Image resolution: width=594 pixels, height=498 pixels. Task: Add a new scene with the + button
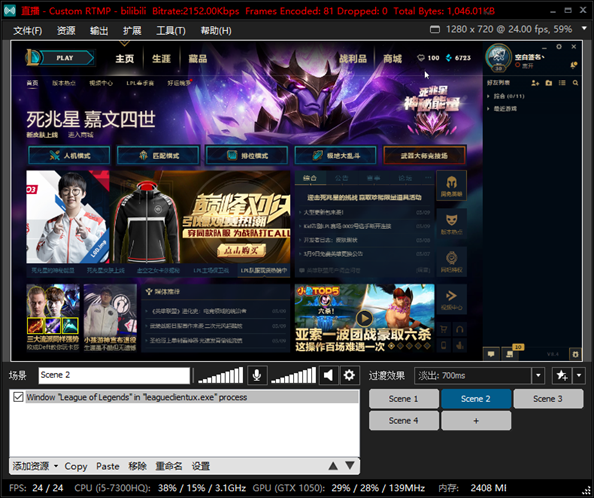click(476, 421)
